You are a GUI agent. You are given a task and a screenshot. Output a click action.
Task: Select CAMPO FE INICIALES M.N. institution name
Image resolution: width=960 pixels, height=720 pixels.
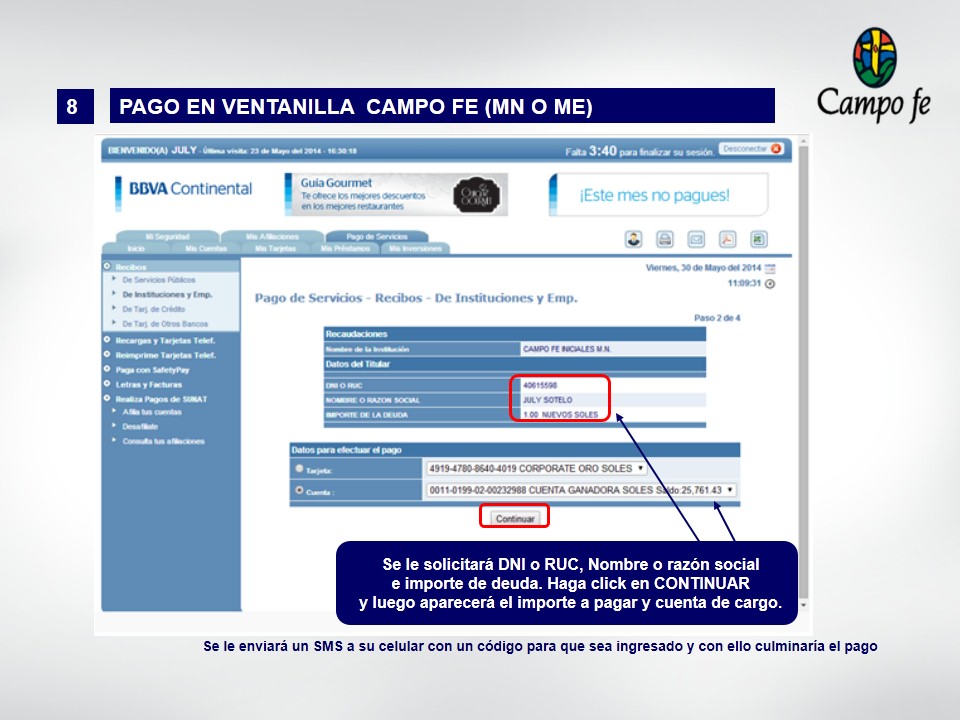click(x=566, y=349)
